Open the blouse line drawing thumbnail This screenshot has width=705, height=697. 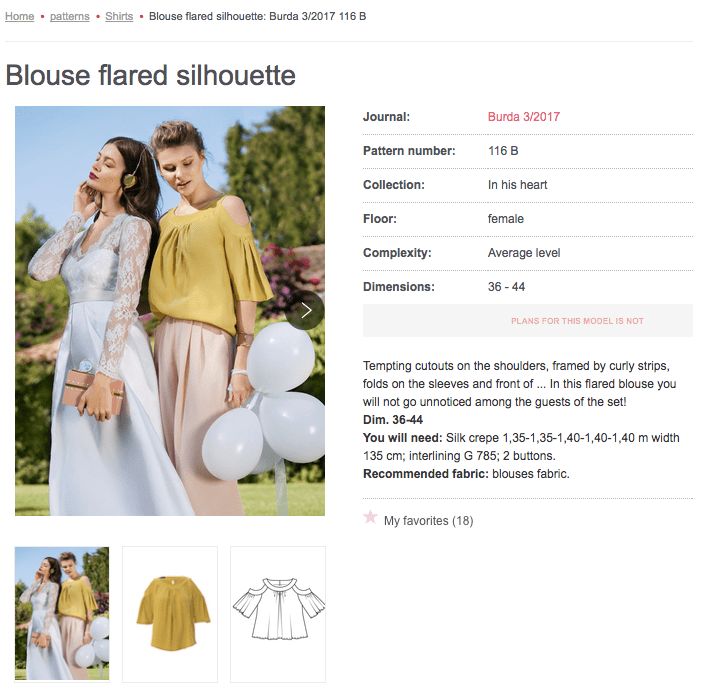(278, 614)
